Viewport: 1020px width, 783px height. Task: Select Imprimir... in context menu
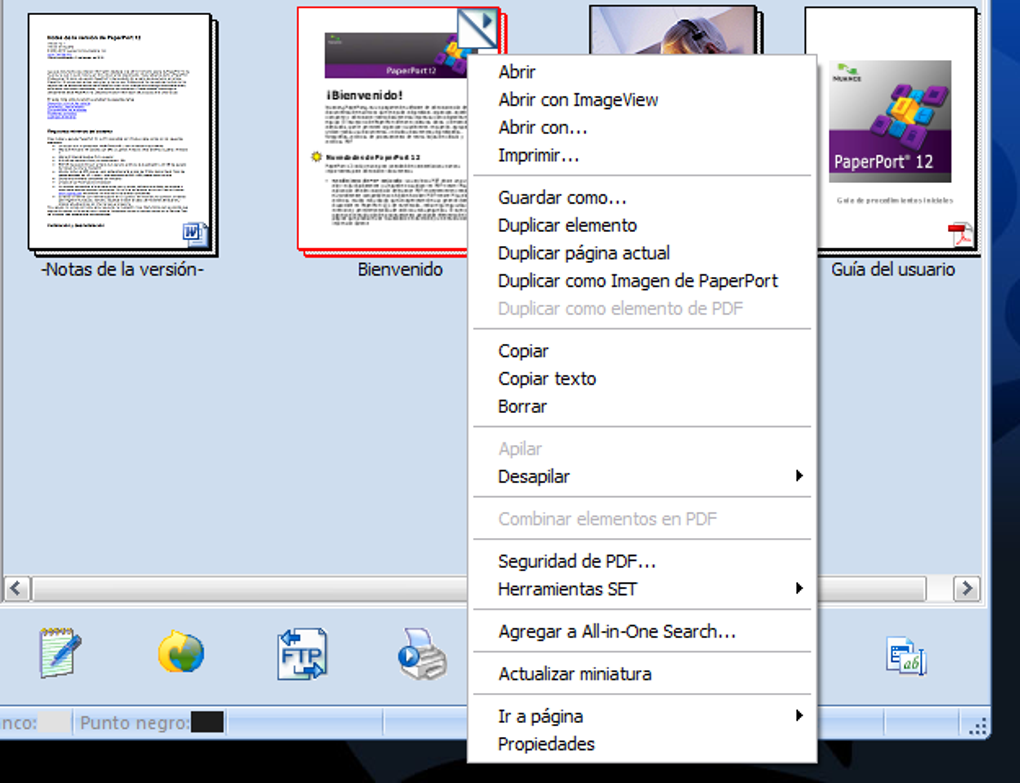pyautogui.click(x=642, y=155)
